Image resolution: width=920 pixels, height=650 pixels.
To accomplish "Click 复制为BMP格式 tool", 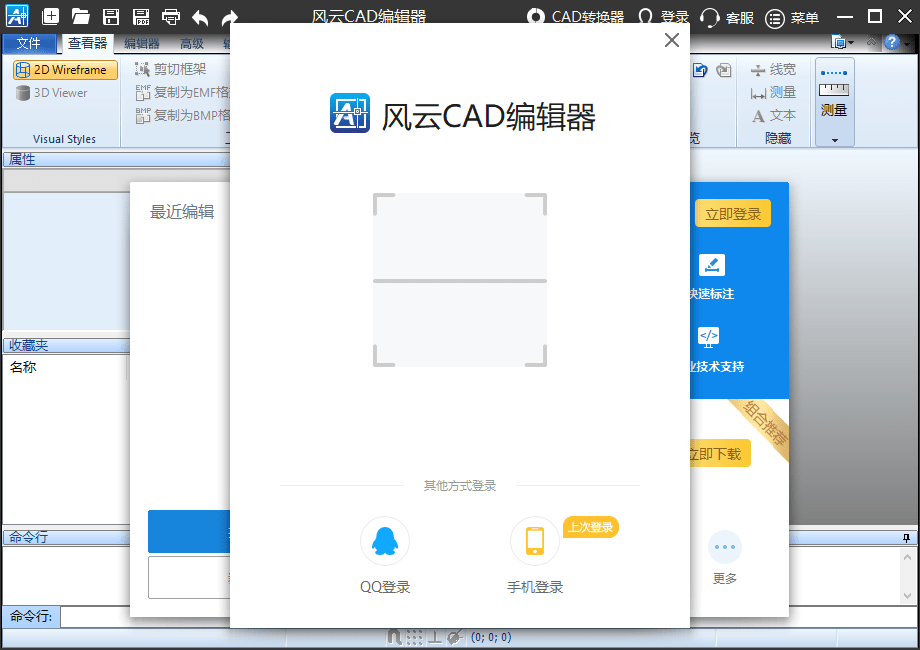I will tap(183, 115).
